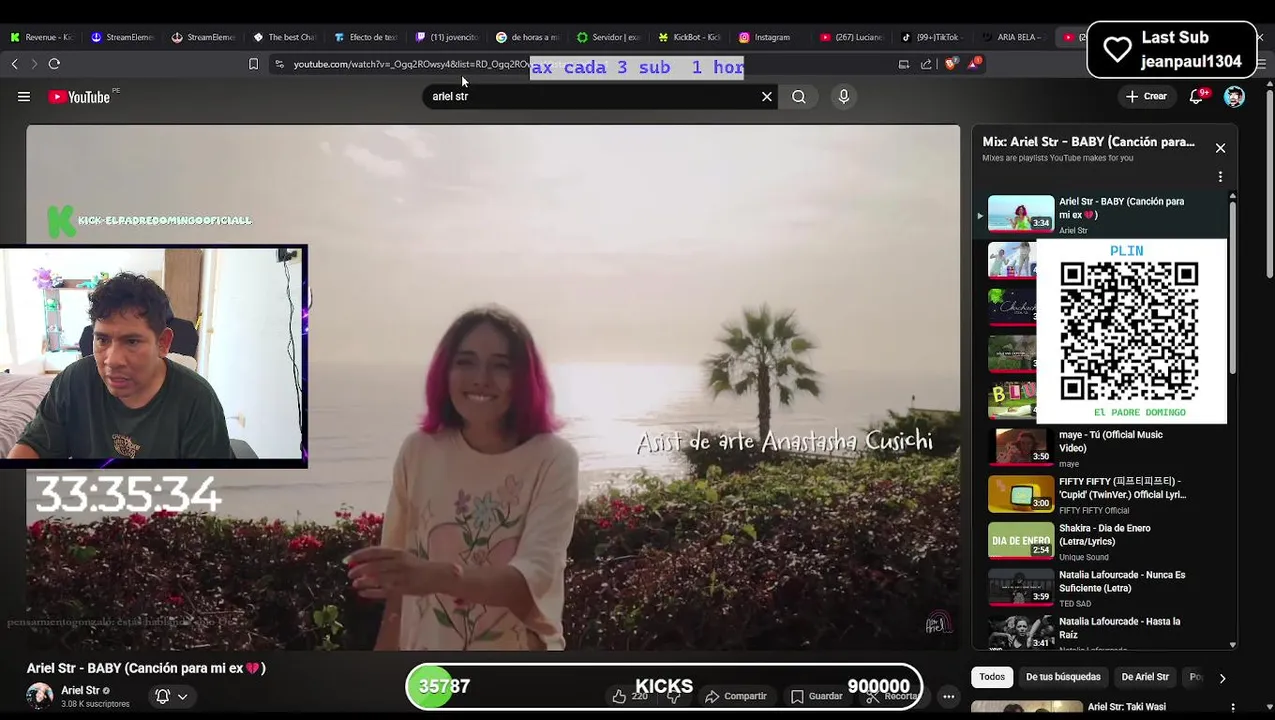Click picture-in-picture icon in address bar

(904, 64)
